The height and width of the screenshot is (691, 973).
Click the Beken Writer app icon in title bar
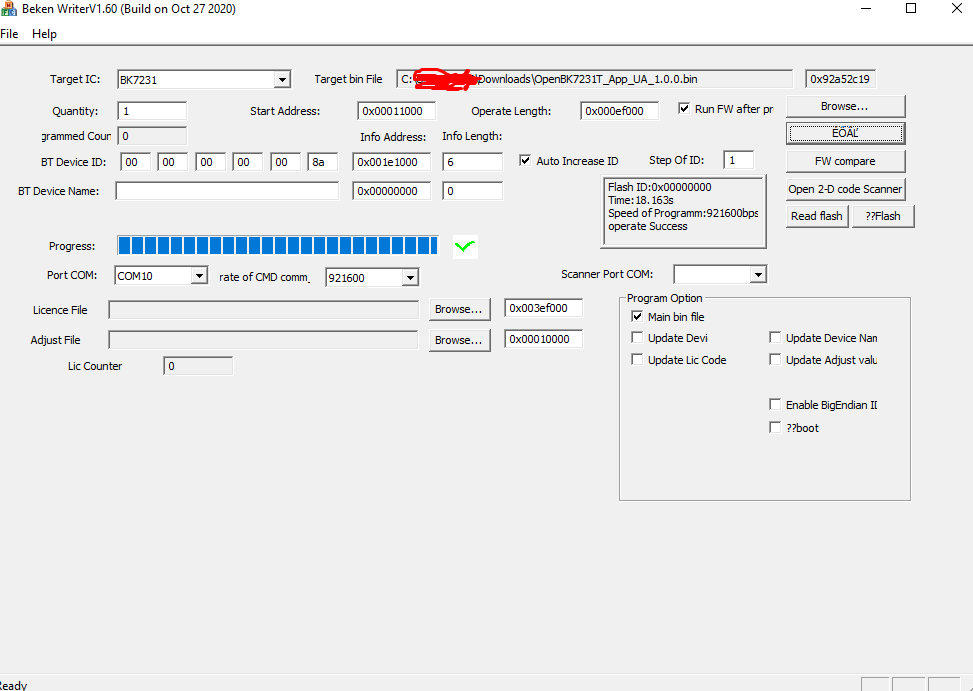click(x=9, y=9)
